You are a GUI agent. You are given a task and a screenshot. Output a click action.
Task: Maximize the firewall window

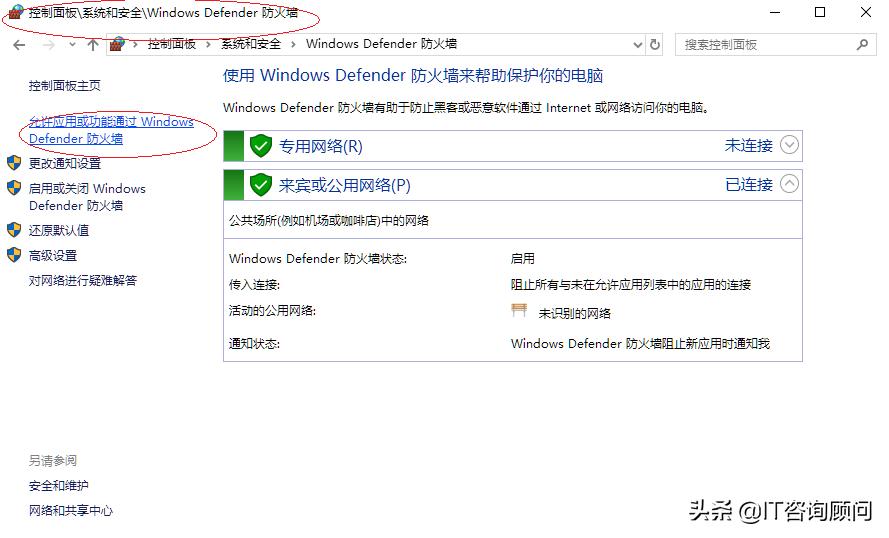tap(820, 12)
